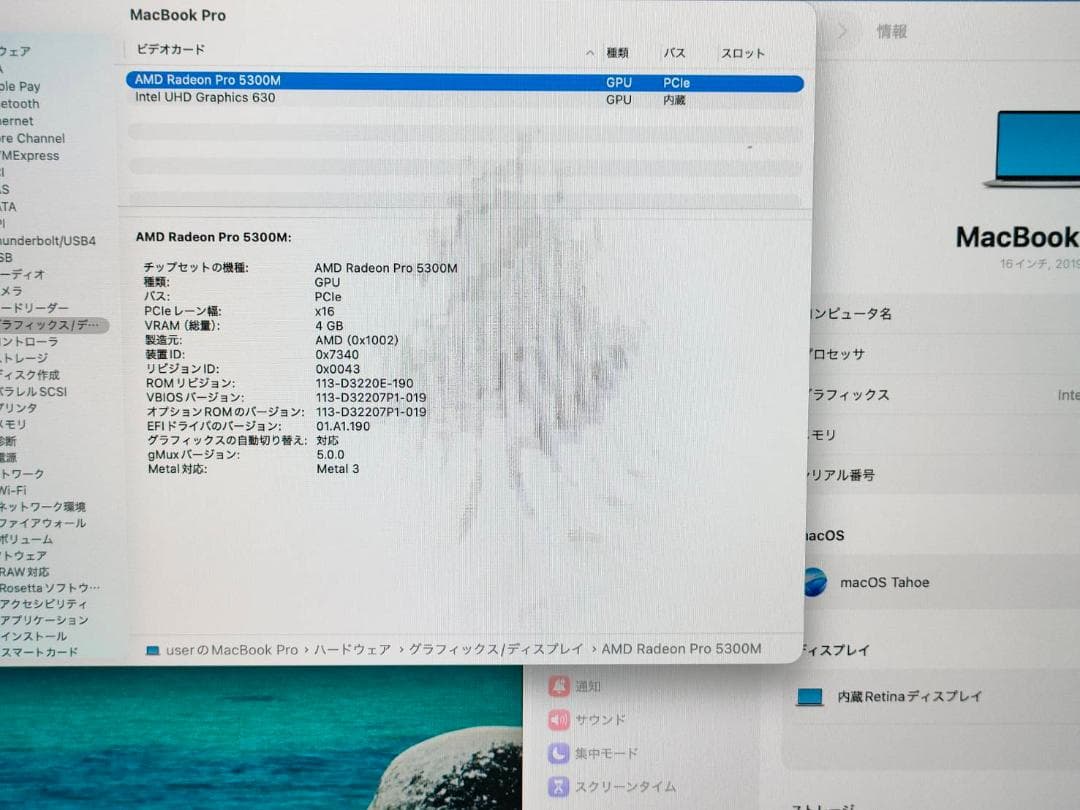Click EFI driver version 01.A1.190
Image resolution: width=1080 pixels, height=810 pixels.
click(343, 426)
